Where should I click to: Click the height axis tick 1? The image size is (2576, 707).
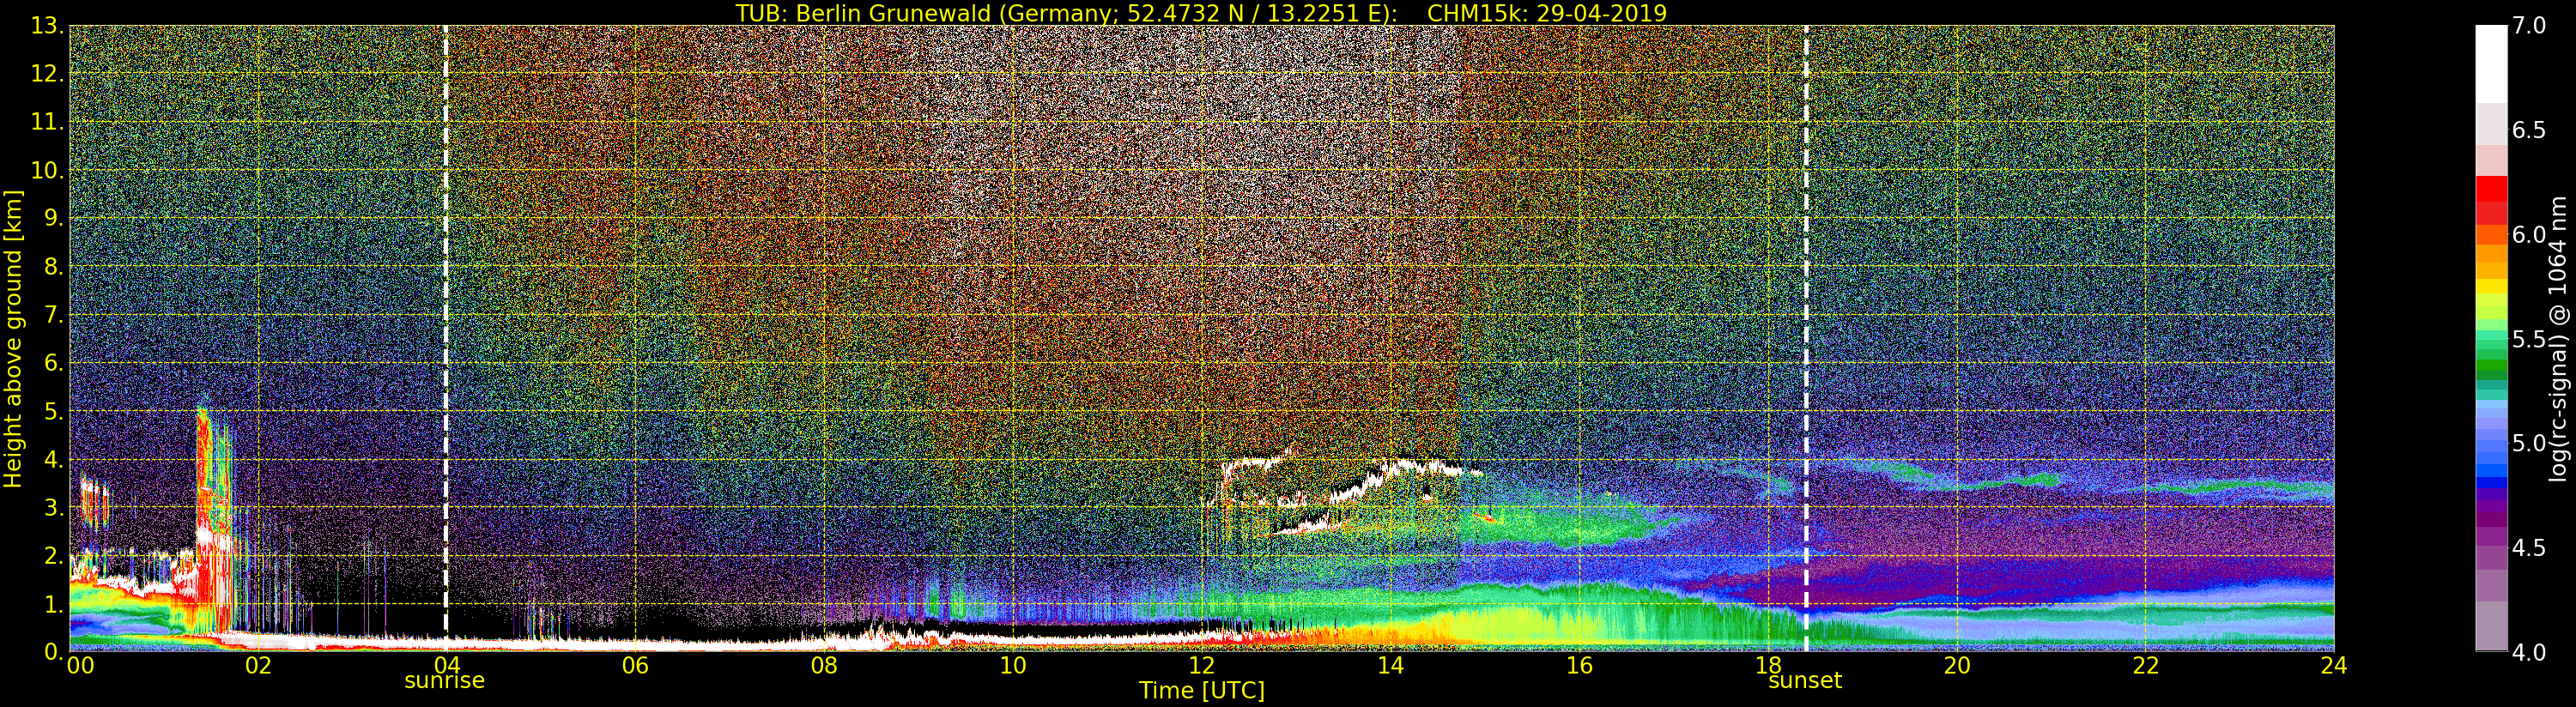(54, 604)
